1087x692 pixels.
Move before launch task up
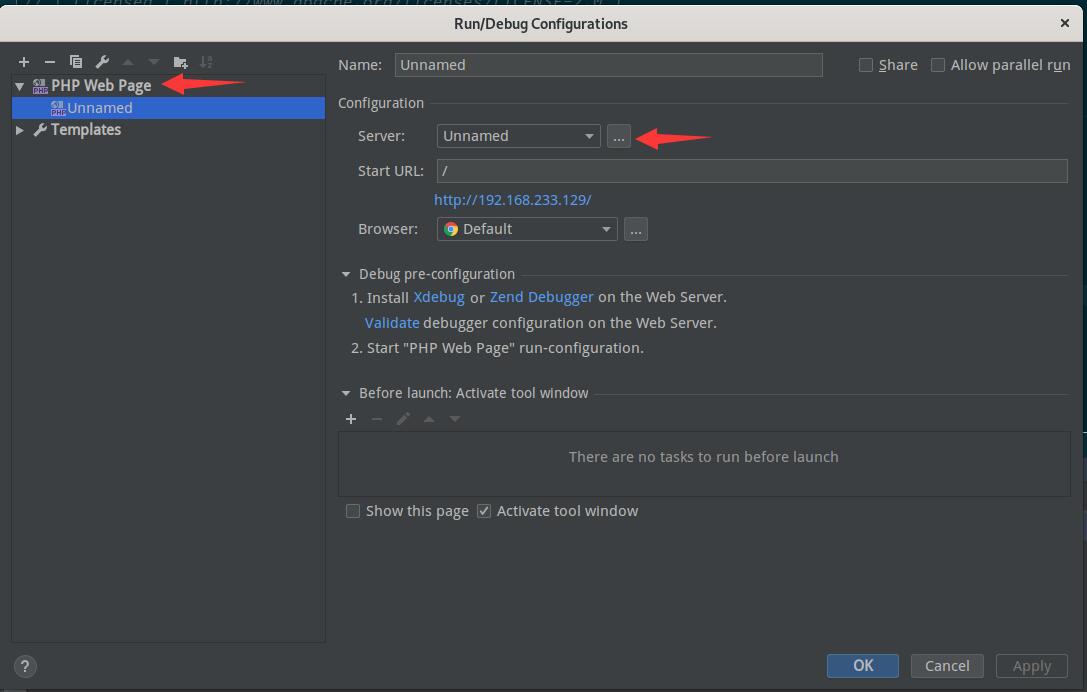pyautogui.click(x=429, y=419)
